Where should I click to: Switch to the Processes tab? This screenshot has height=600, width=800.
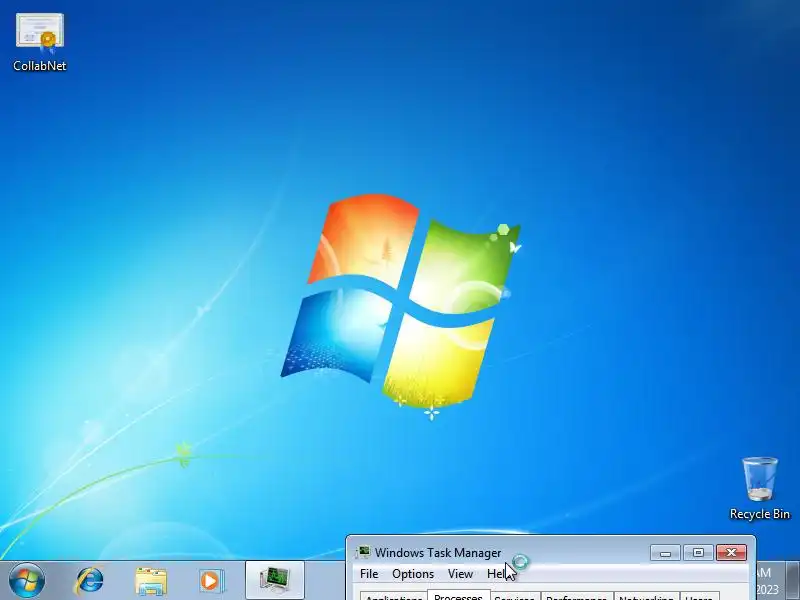point(458,595)
